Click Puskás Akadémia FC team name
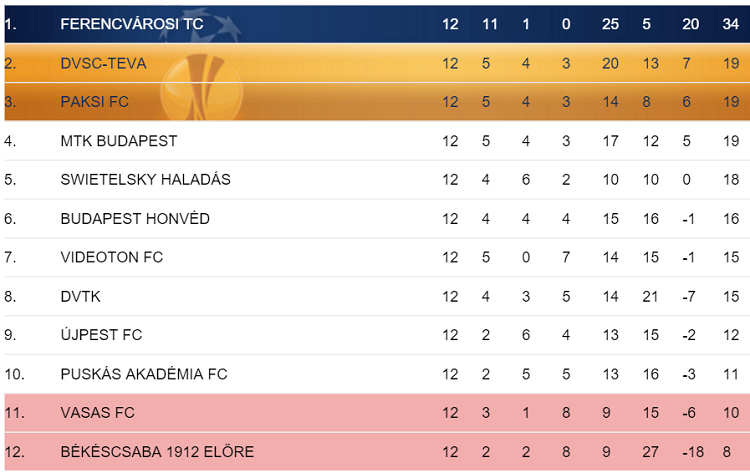The height and width of the screenshot is (473, 750). tap(143, 374)
